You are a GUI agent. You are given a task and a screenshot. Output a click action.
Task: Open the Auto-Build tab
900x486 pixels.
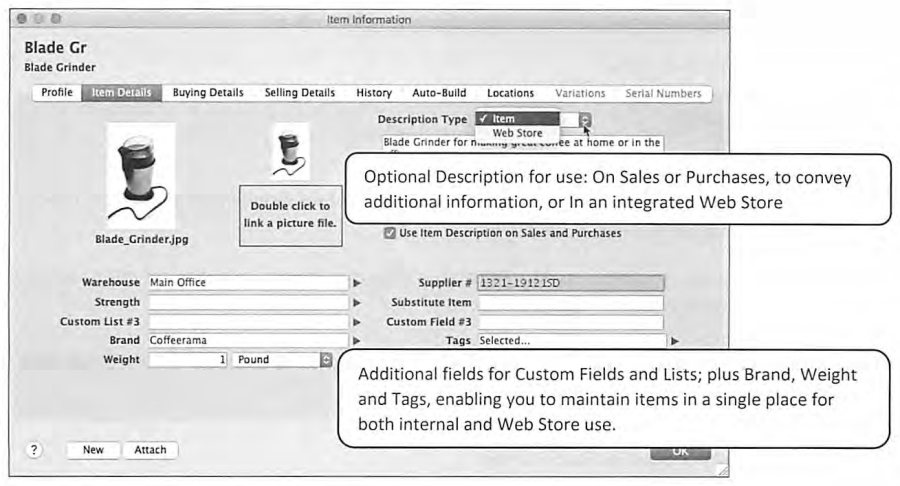(439, 92)
